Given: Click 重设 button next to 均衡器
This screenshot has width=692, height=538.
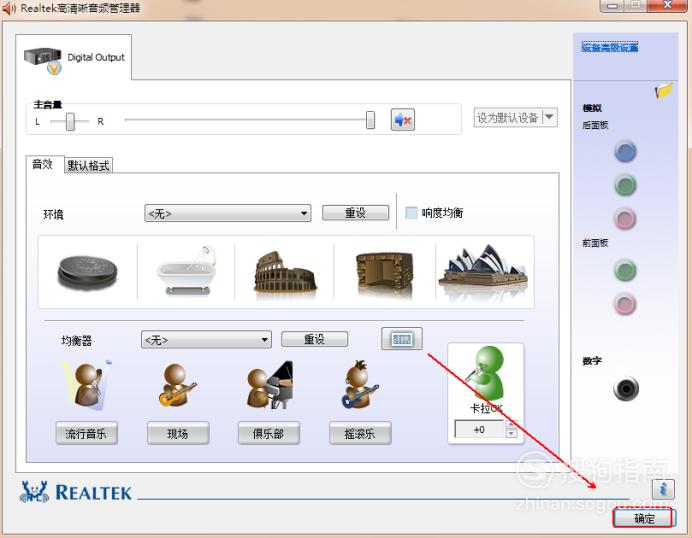Looking at the screenshot, I should coord(315,339).
